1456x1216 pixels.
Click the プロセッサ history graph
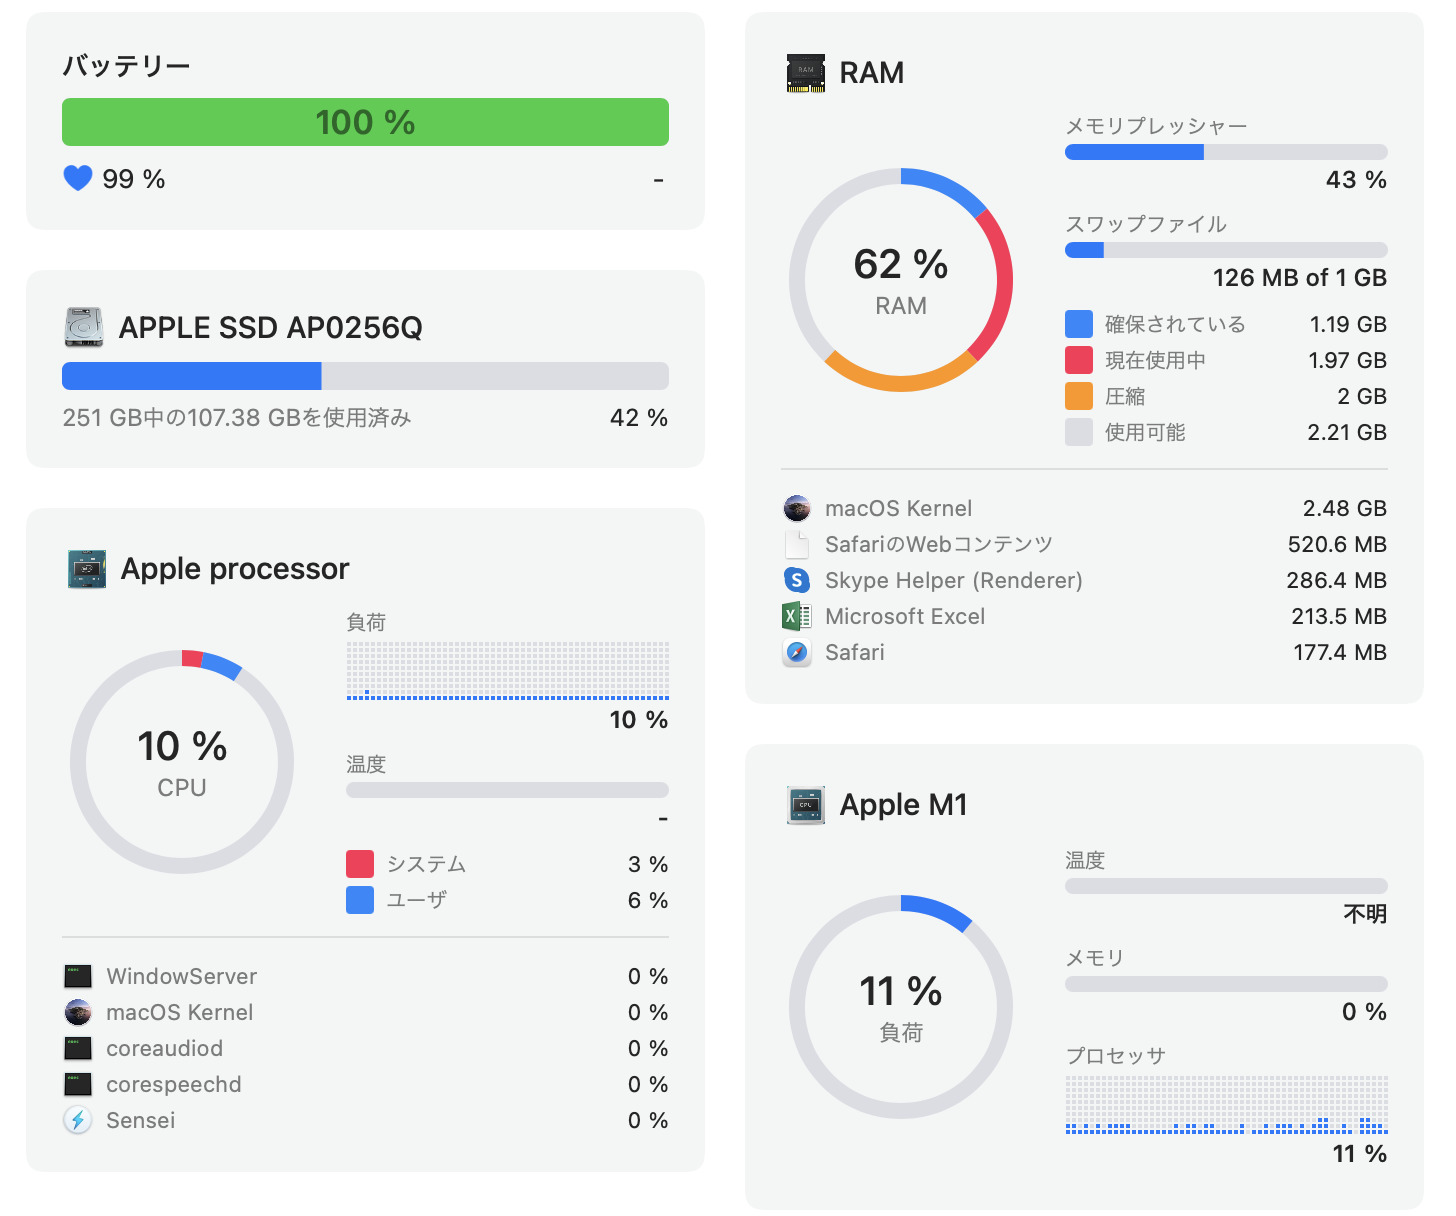1226,1105
